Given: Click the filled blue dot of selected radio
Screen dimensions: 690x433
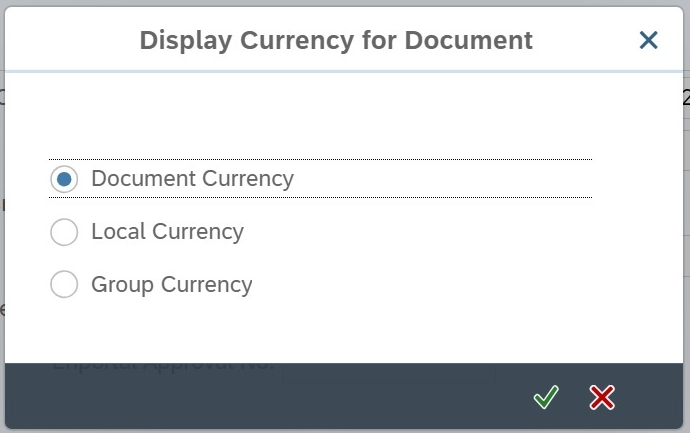Looking at the screenshot, I should (x=64, y=179).
